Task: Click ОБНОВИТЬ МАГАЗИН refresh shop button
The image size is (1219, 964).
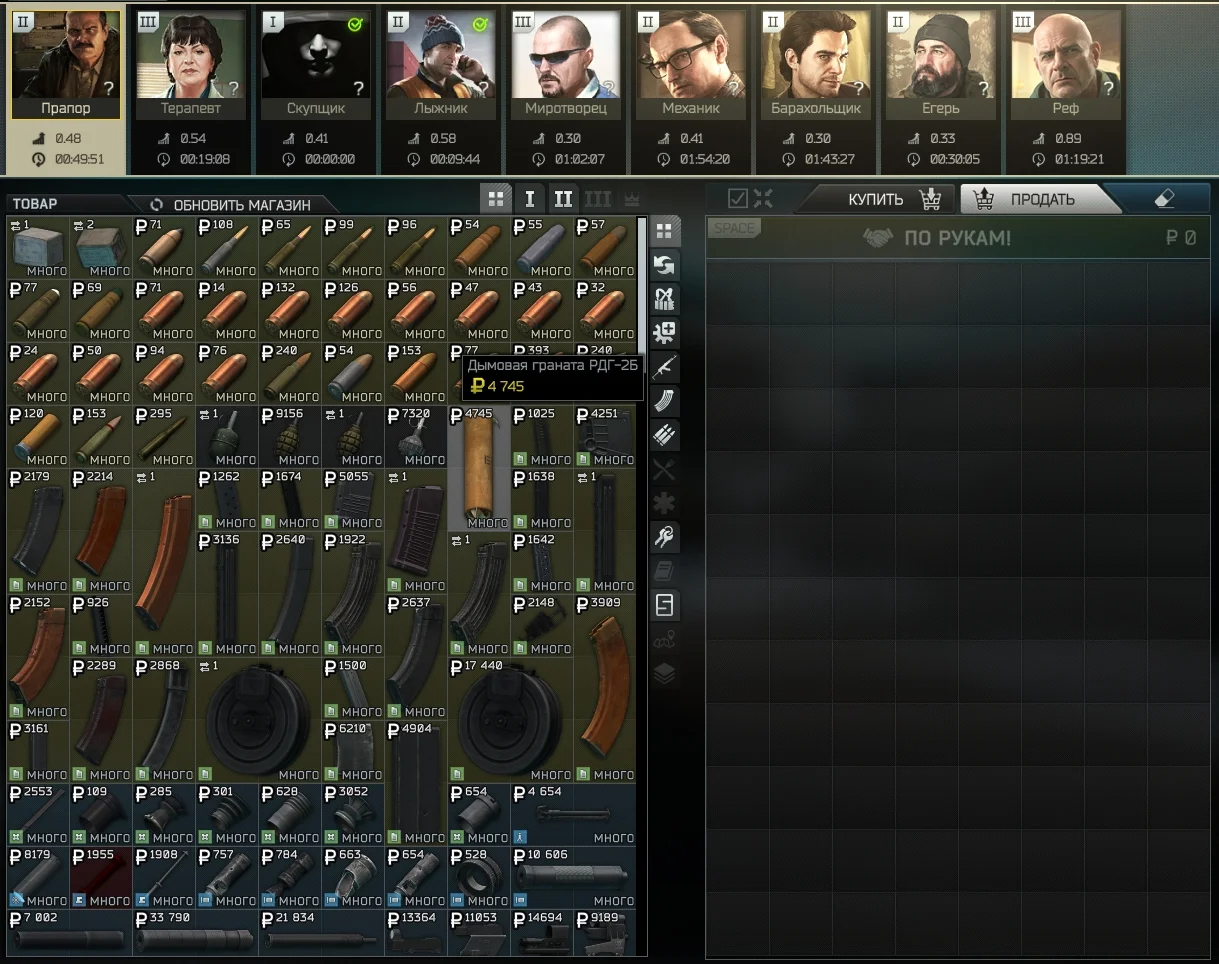Action: 231,205
